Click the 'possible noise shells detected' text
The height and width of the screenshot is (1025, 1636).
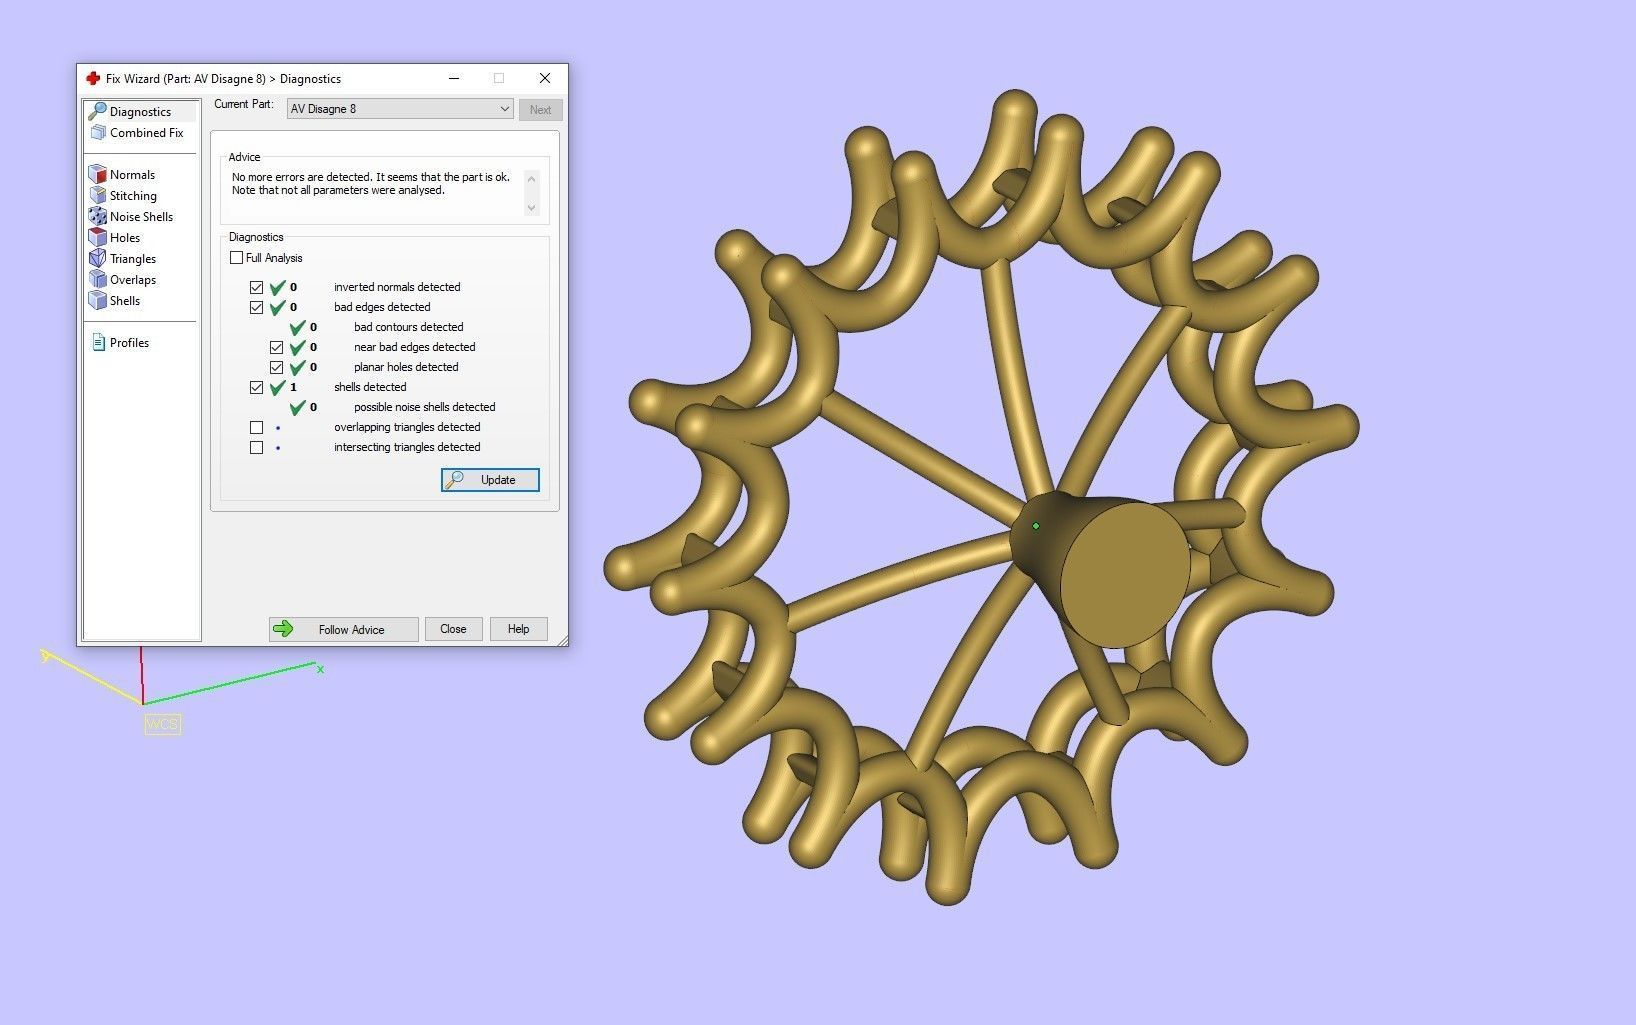pos(424,407)
